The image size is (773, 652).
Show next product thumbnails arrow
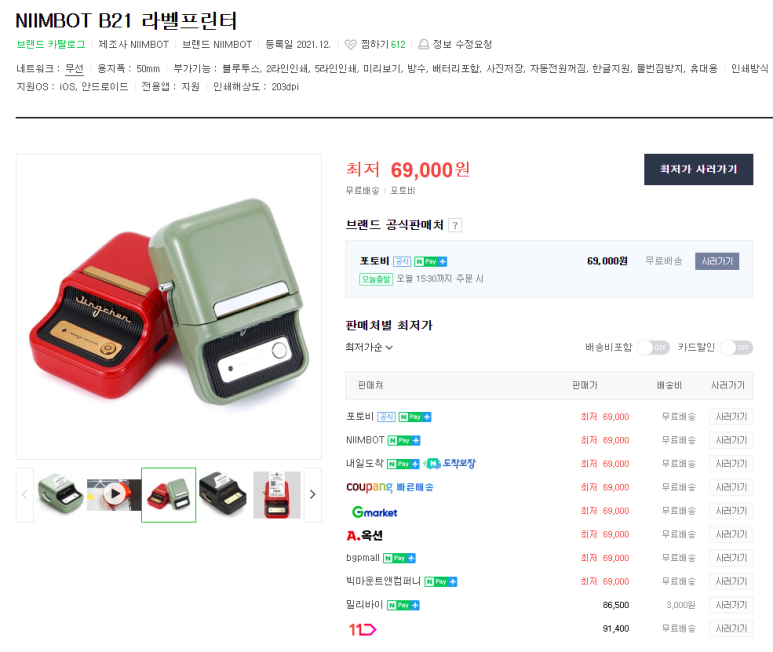313,495
